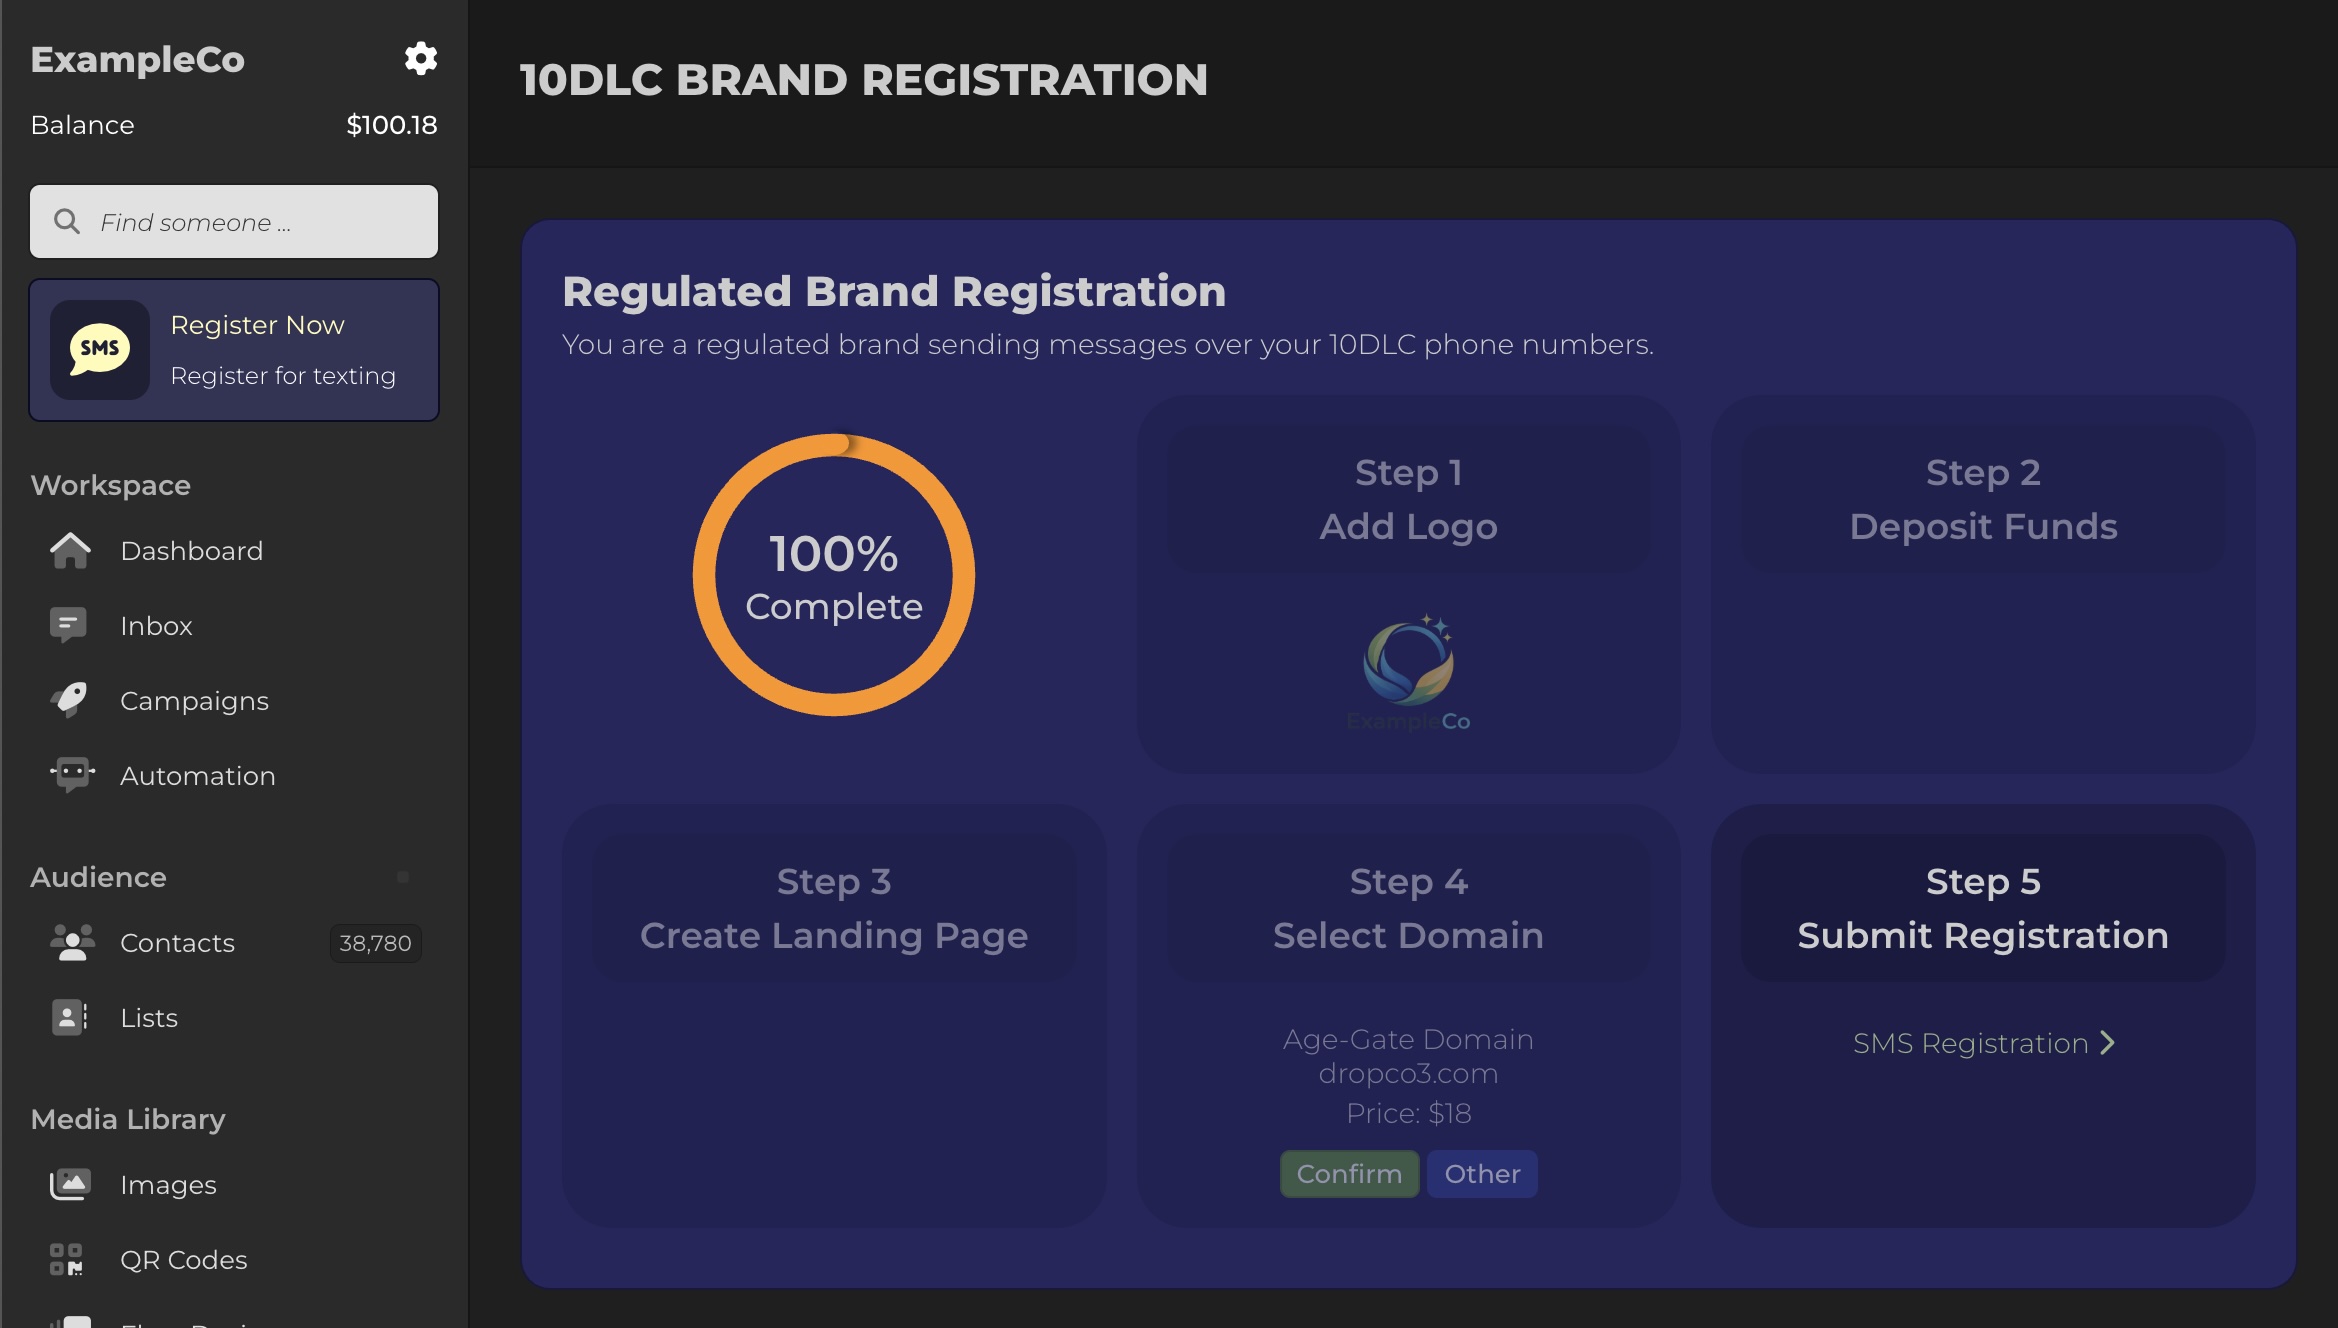The width and height of the screenshot is (2338, 1328).
Task: Open the settings gear icon
Action: click(421, 59)
